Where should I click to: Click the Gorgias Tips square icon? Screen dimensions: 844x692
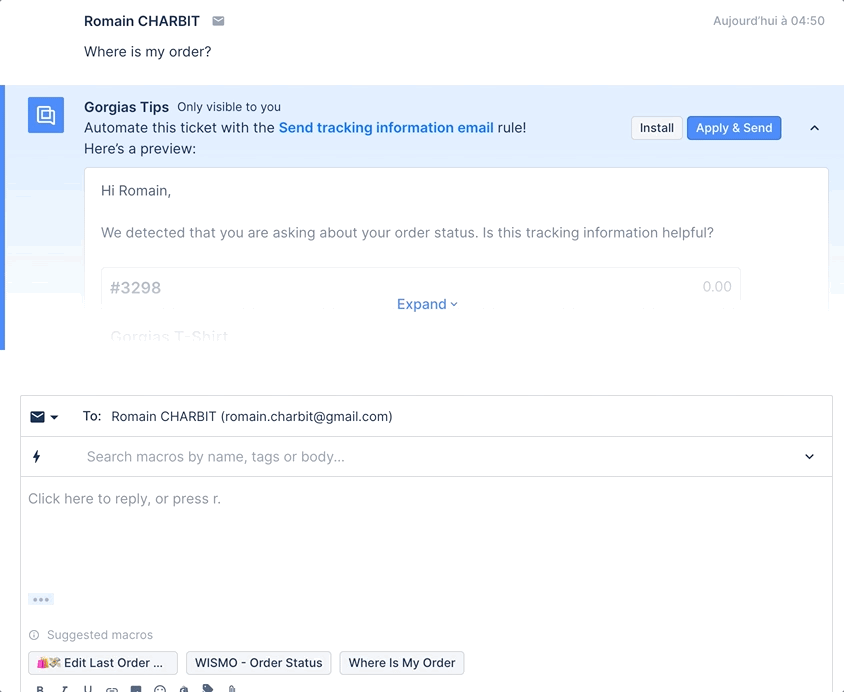(46, 115)
